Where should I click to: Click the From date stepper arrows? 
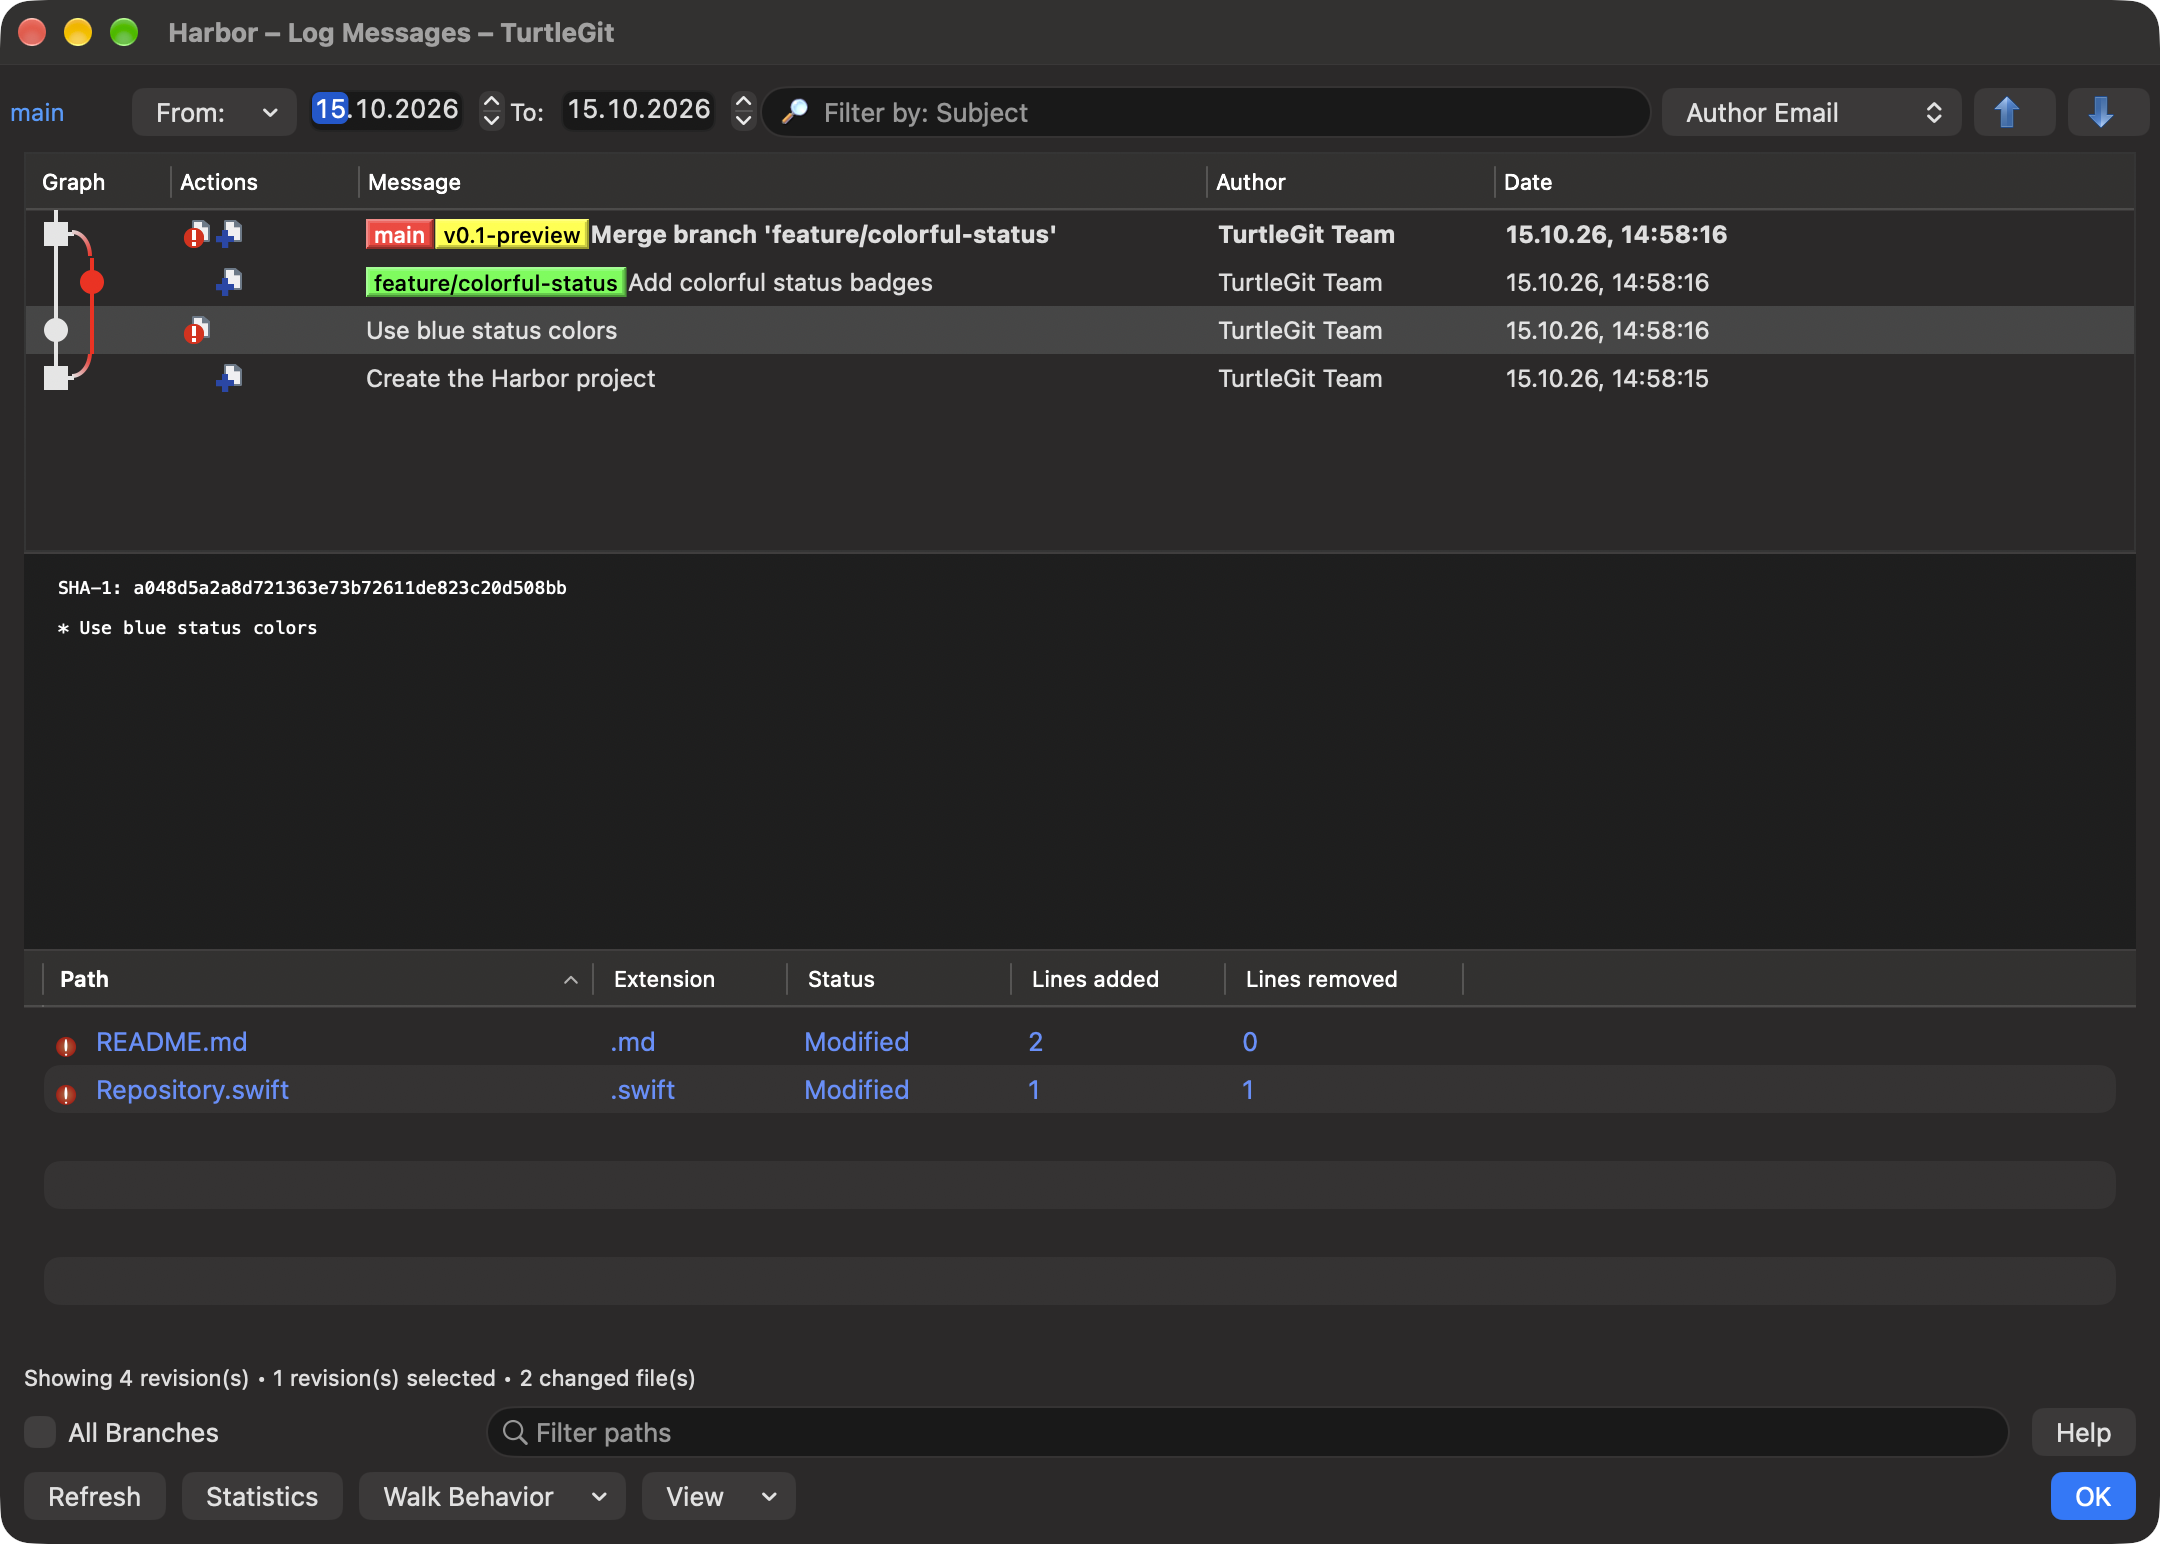pyautogui.click(x=491, y=111)
